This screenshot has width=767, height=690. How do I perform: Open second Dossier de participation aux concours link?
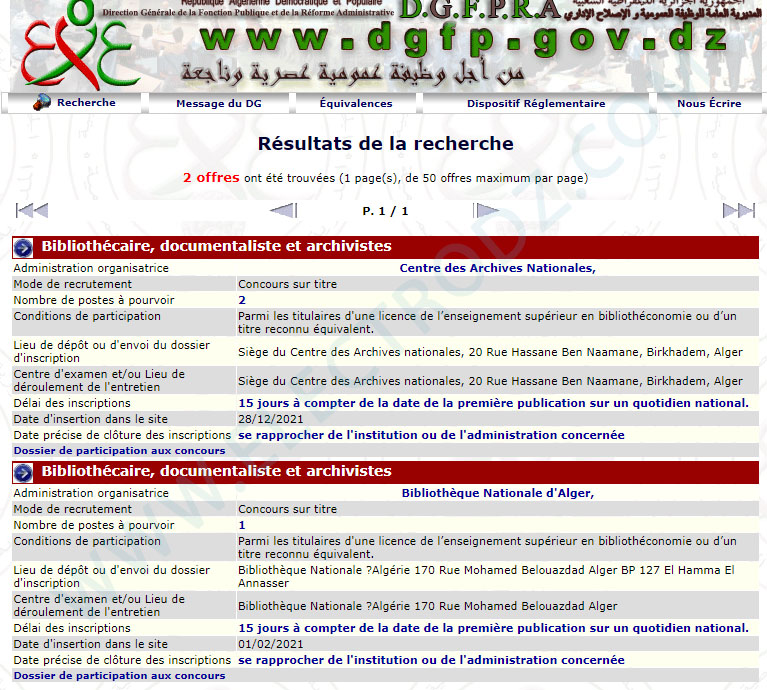[x=119, y=675]
